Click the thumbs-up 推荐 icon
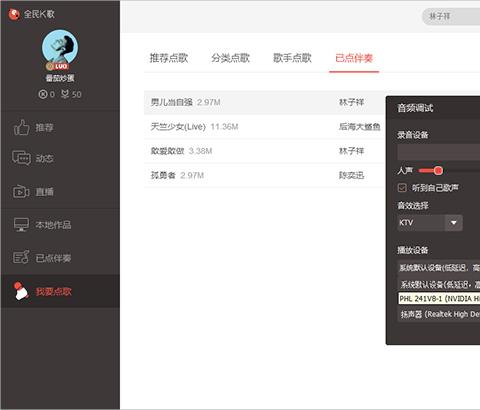This screenshot has height=410, width=480. 21,127
